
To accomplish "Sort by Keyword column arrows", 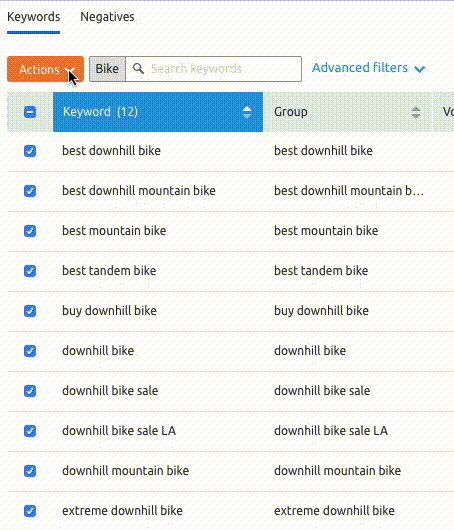I will (x=247, y=112).
